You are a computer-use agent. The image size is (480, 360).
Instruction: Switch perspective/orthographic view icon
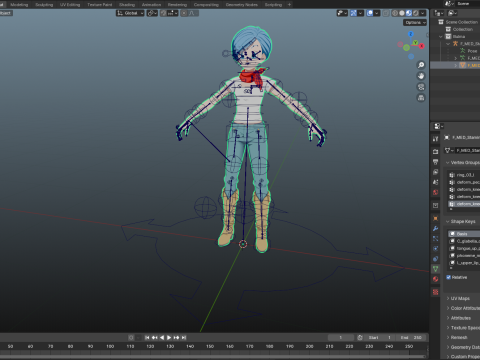click(421, 98)
